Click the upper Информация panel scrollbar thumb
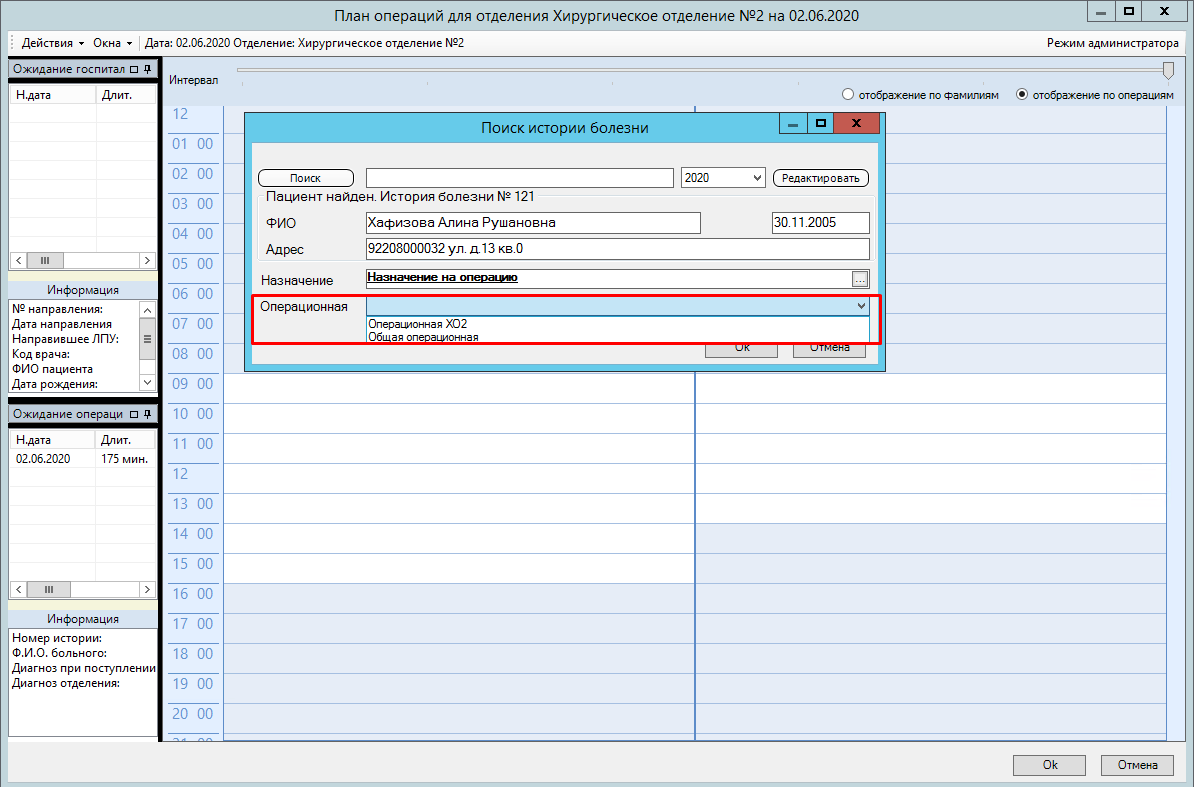 pyautogui.click(x=148, y=339)
